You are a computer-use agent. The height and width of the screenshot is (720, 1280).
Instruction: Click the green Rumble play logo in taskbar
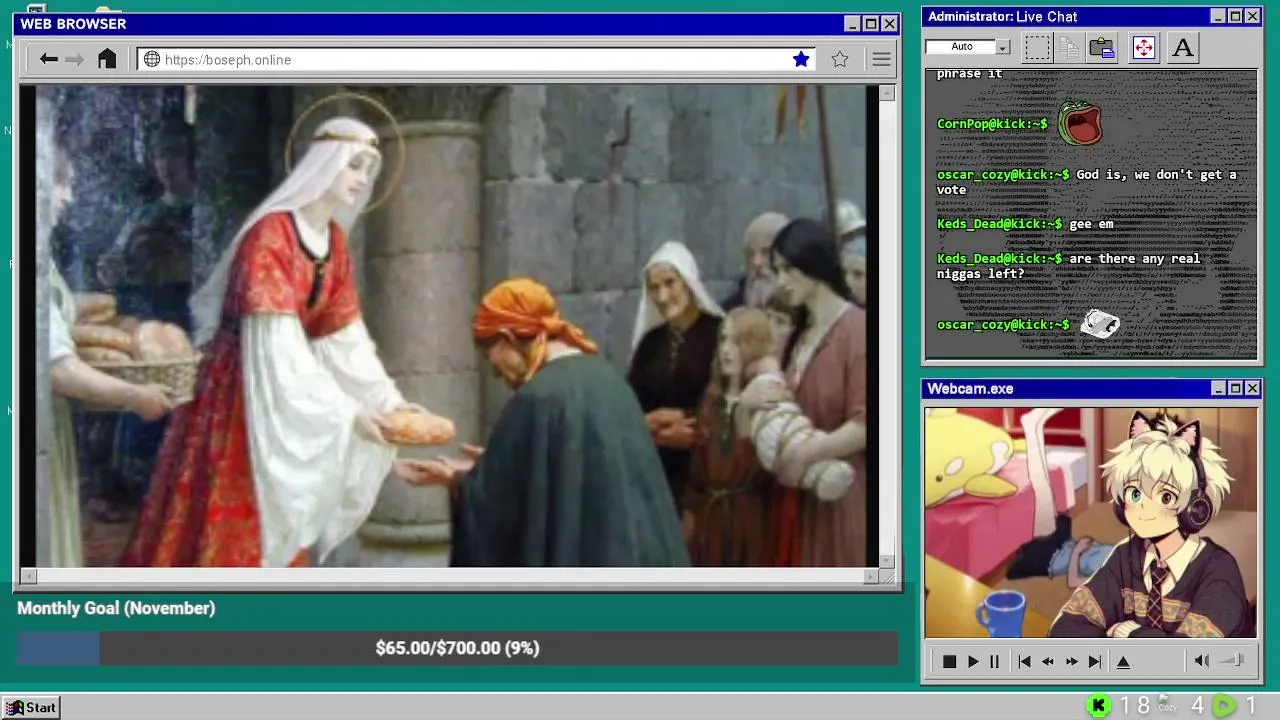(1224, 706)
